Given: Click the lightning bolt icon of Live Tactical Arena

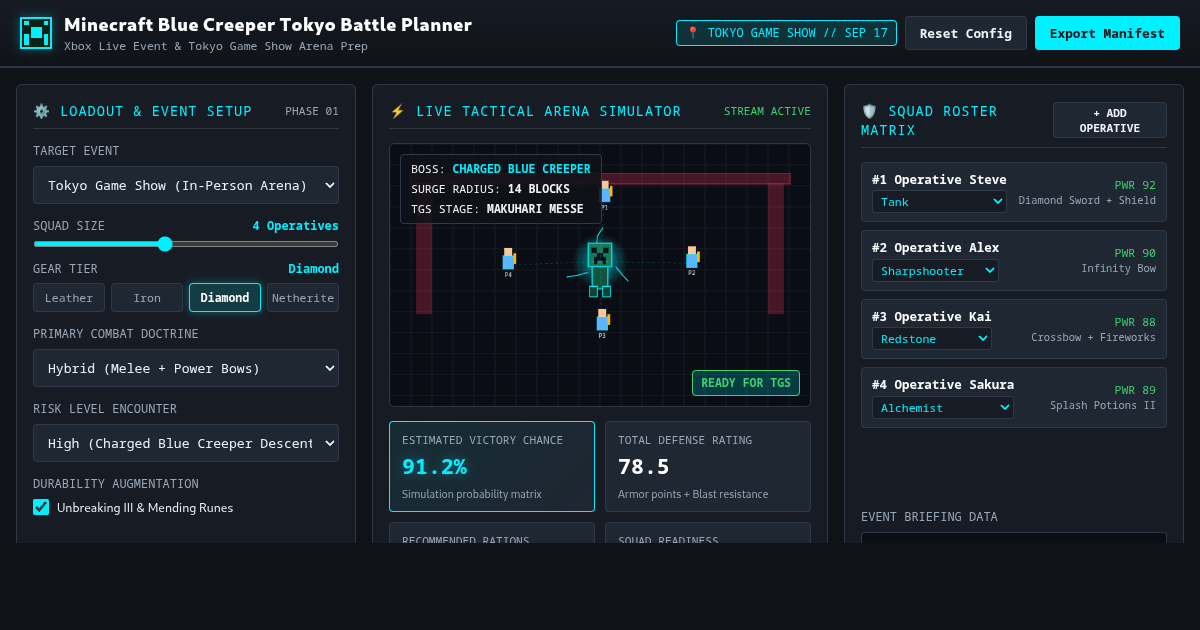Looking at the screenshot, I should 397,112.
